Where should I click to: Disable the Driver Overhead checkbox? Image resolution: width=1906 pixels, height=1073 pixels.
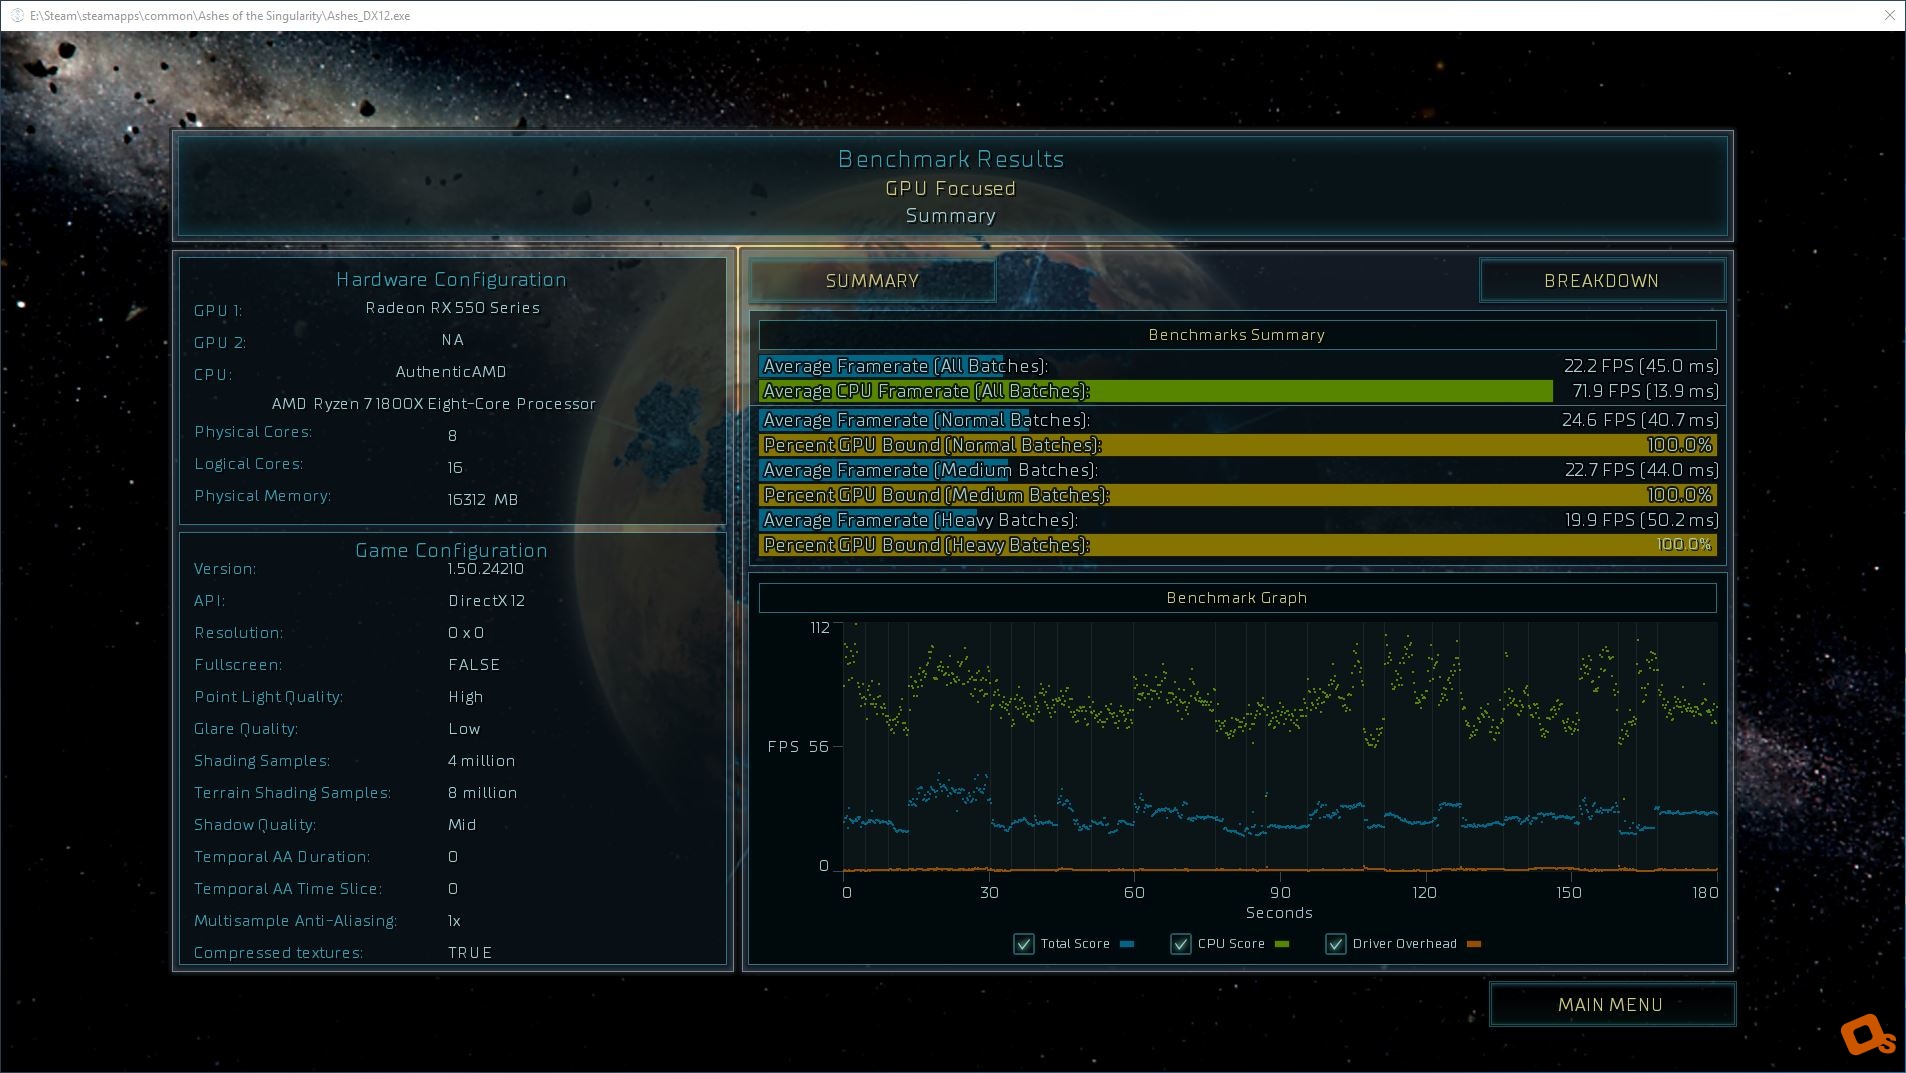click(1336, 944)
